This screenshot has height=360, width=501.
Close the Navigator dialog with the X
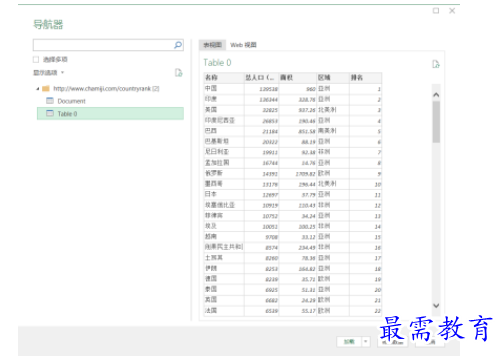pyautogui.click(x=452, y=11)
